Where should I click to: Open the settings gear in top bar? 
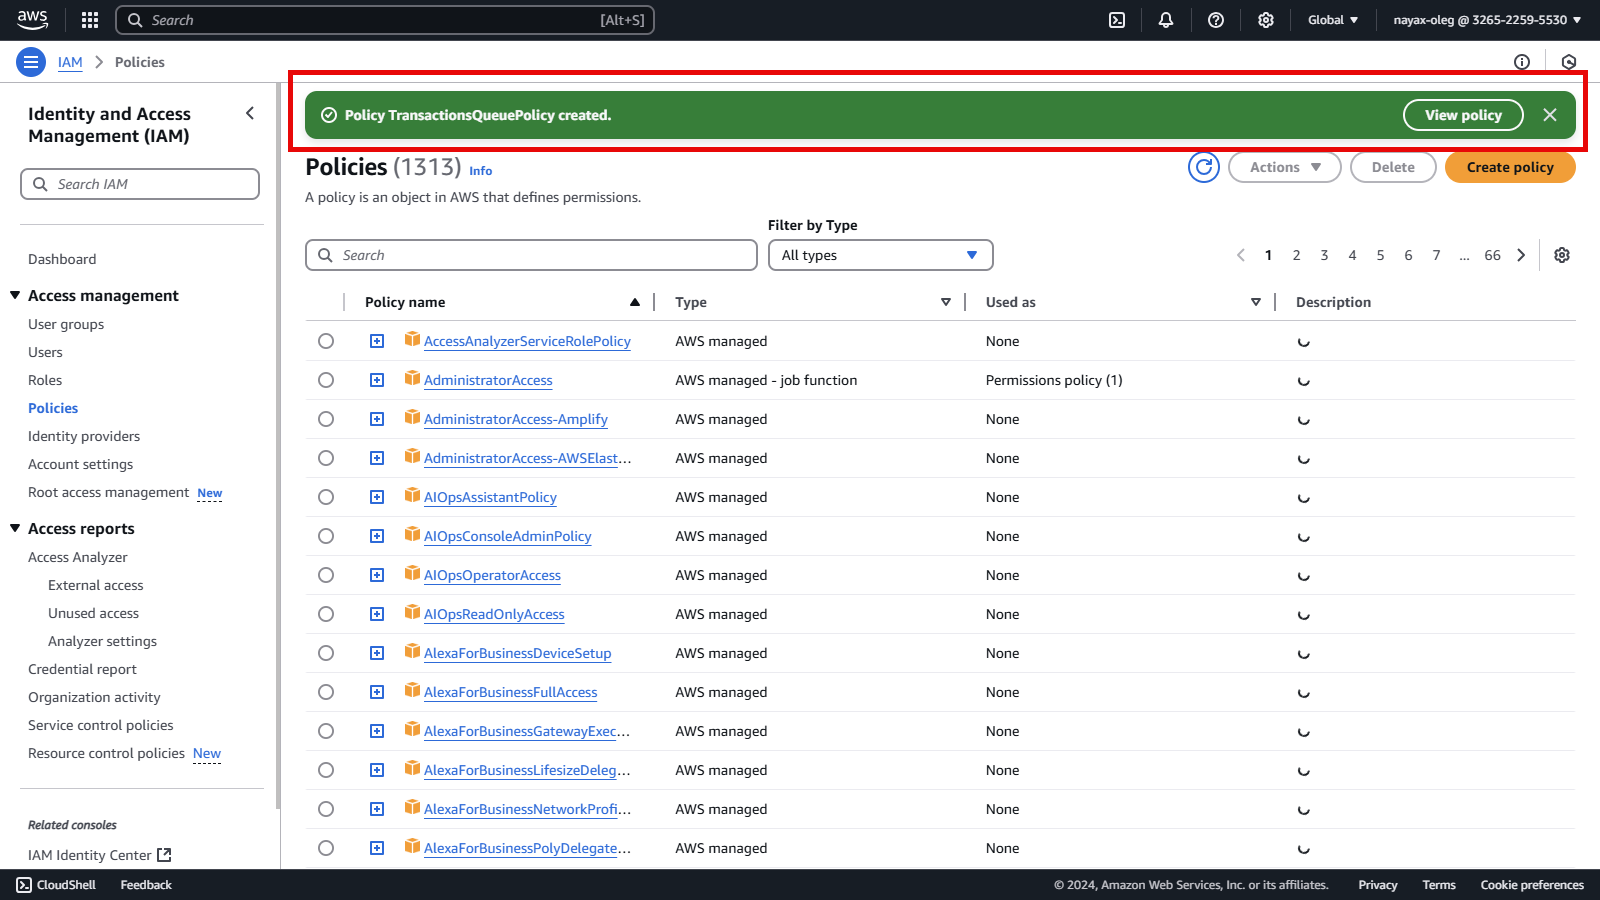click(x=1266, y=20)
